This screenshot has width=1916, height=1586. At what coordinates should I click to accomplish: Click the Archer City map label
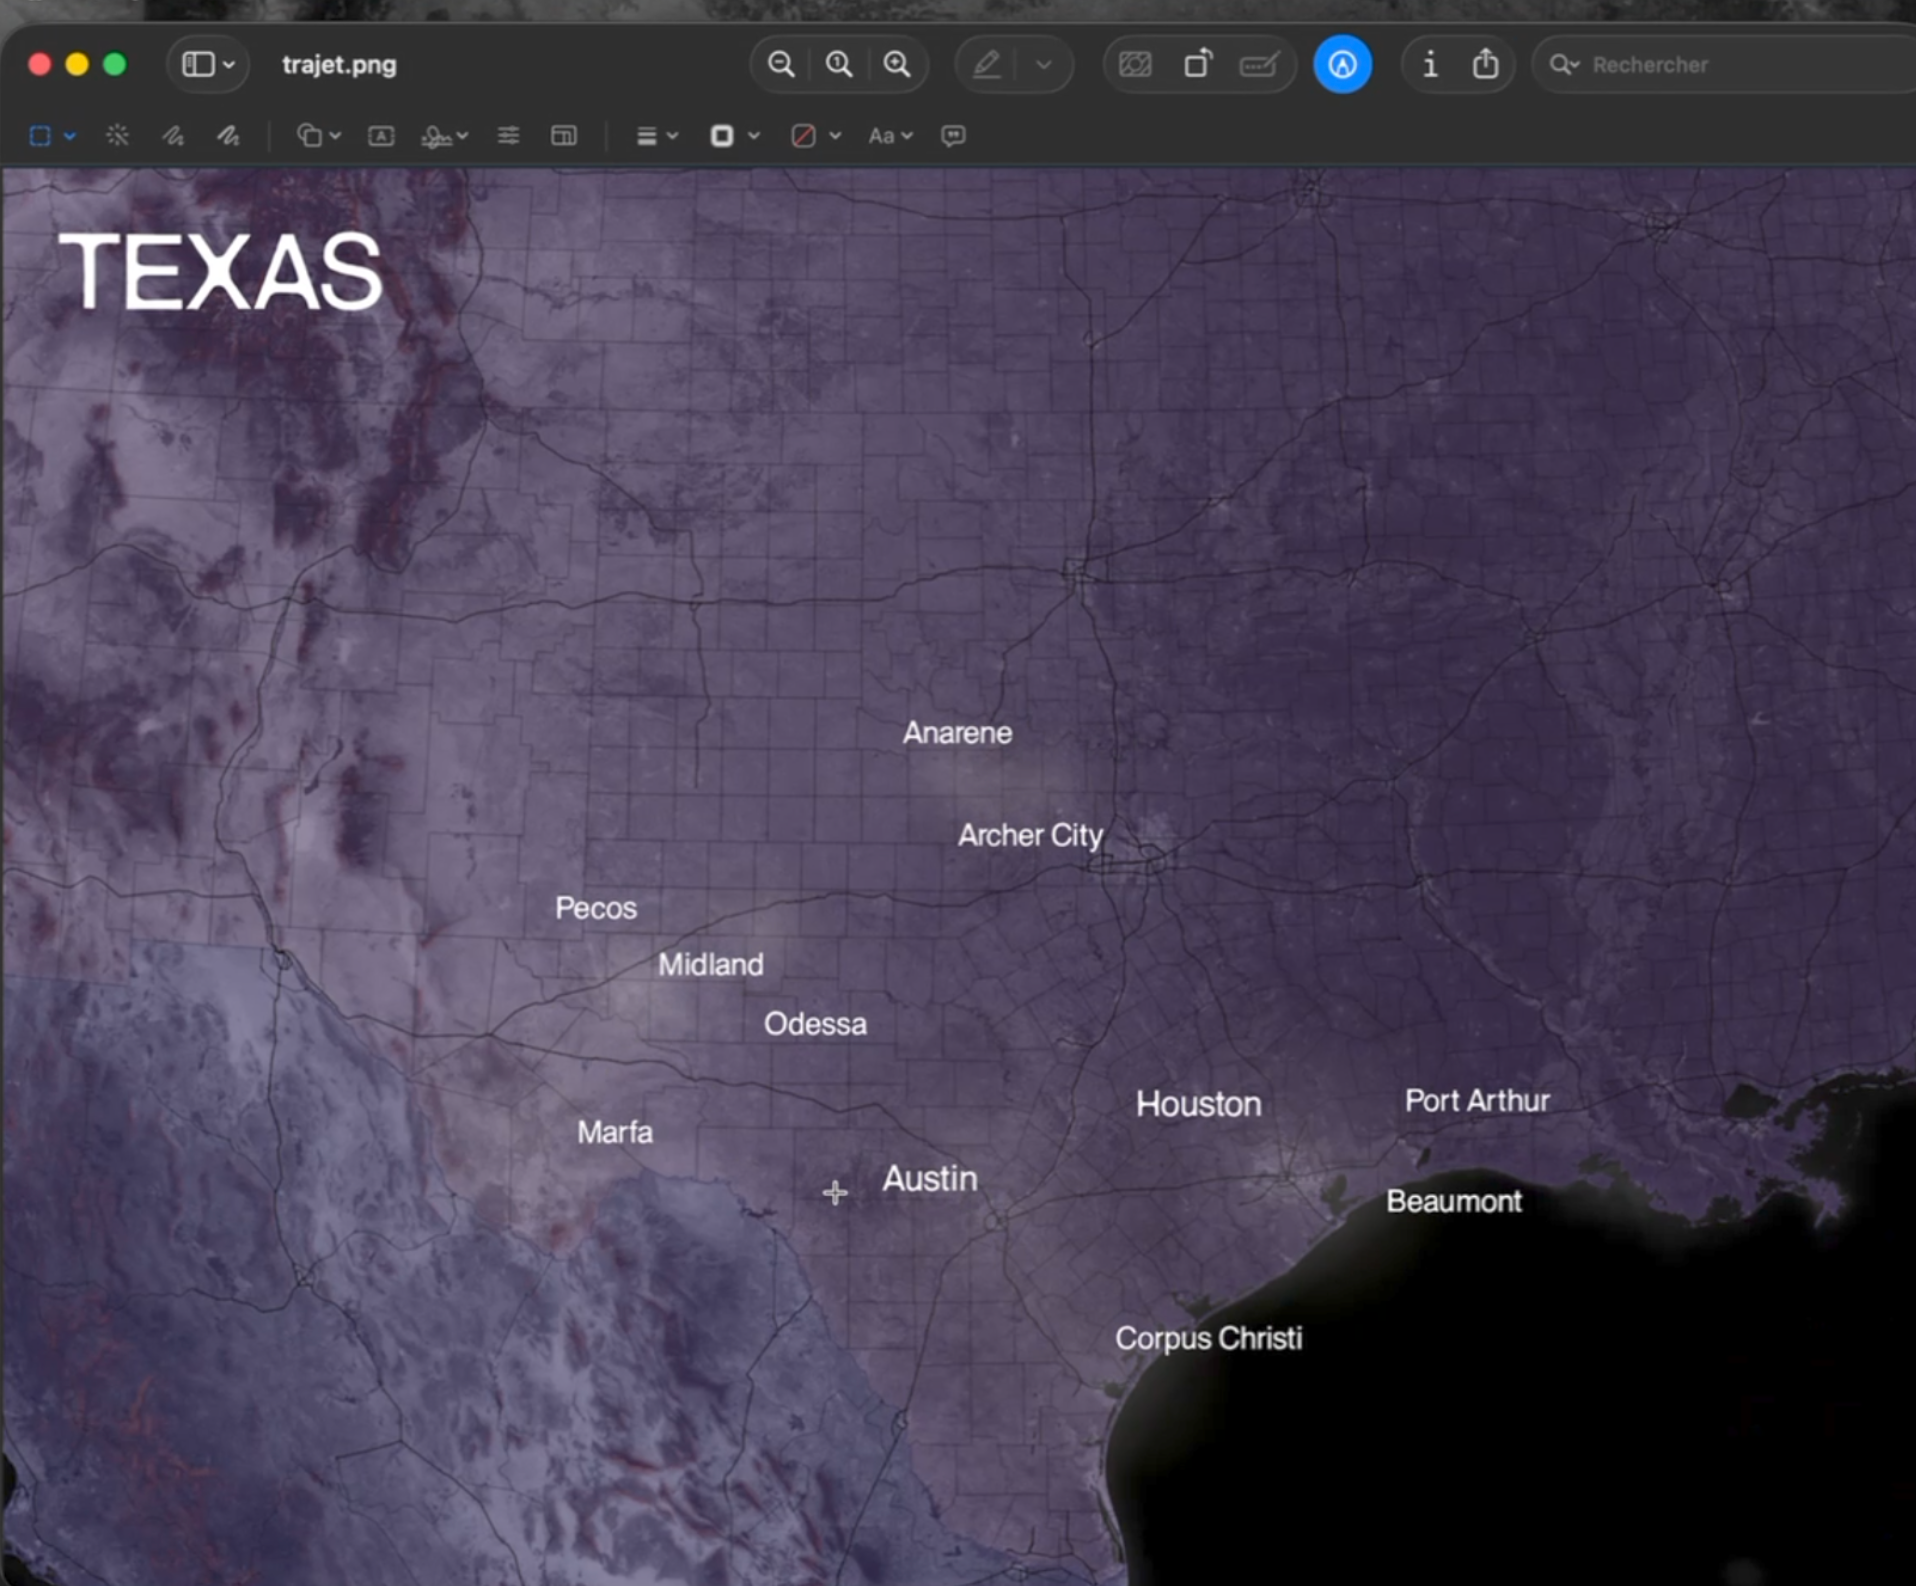coord(1030,835)
